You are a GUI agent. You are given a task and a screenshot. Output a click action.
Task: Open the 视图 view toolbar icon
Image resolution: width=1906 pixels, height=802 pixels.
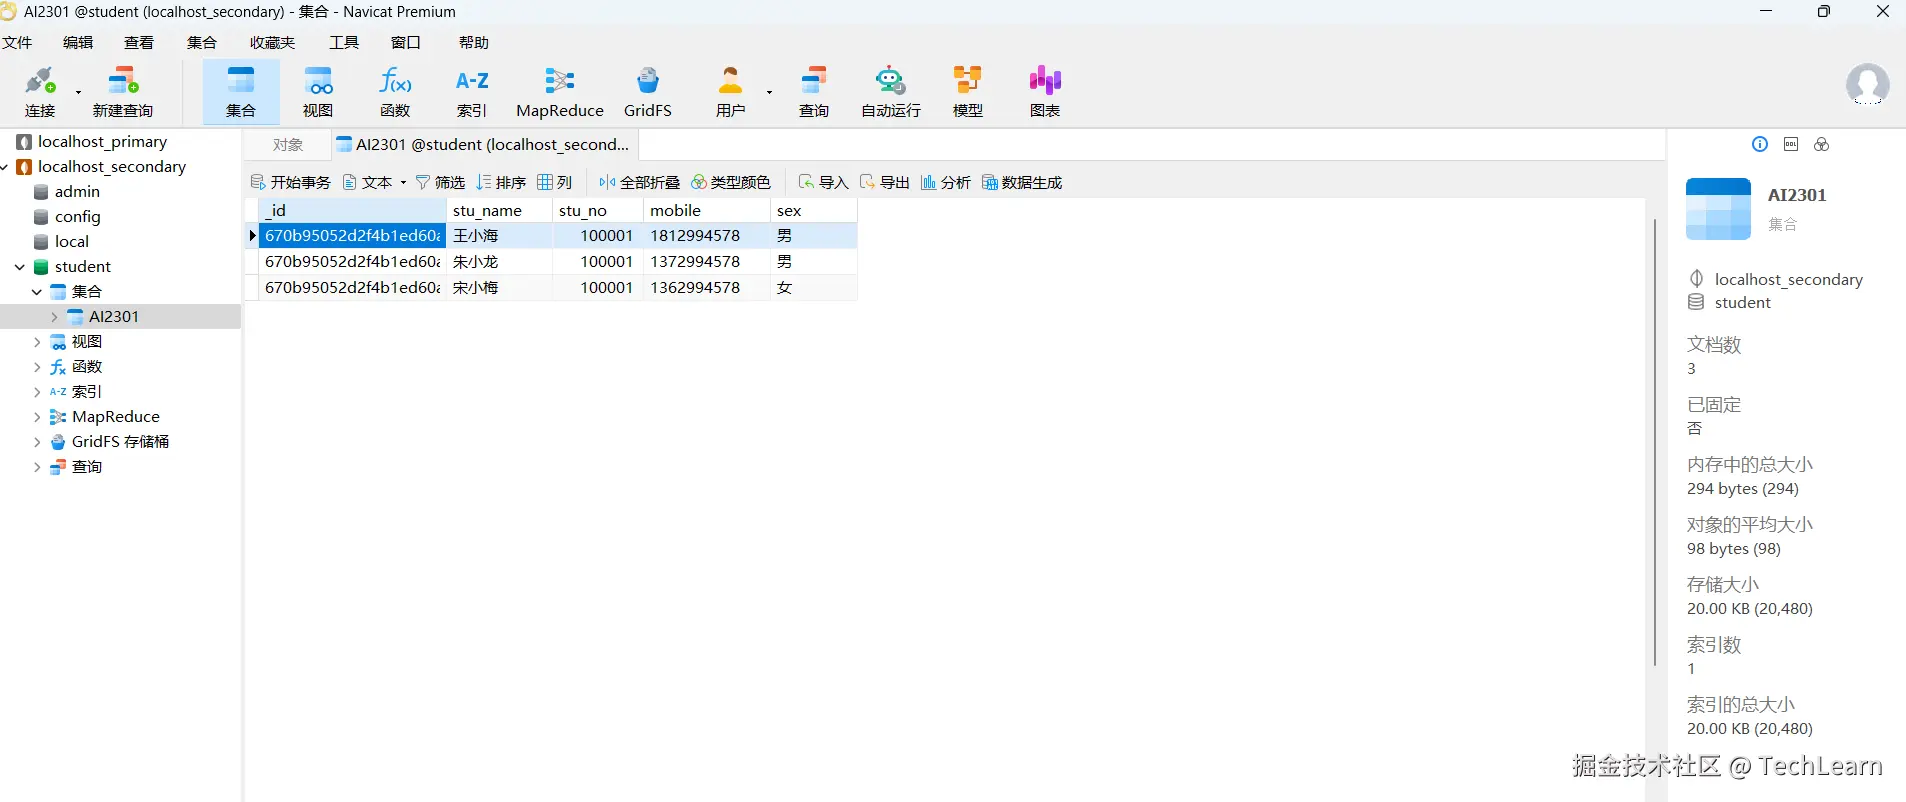[x=318, y=92]
